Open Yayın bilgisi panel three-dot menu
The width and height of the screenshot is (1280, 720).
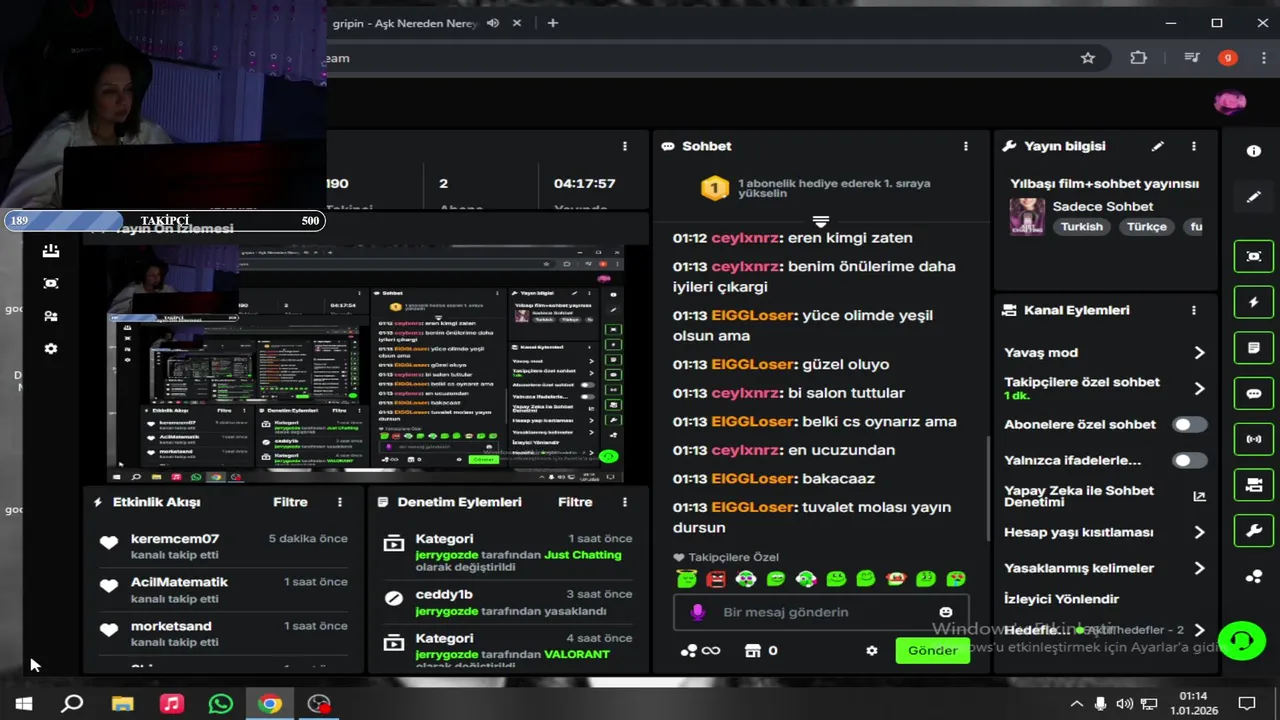tap(1193, 146)
